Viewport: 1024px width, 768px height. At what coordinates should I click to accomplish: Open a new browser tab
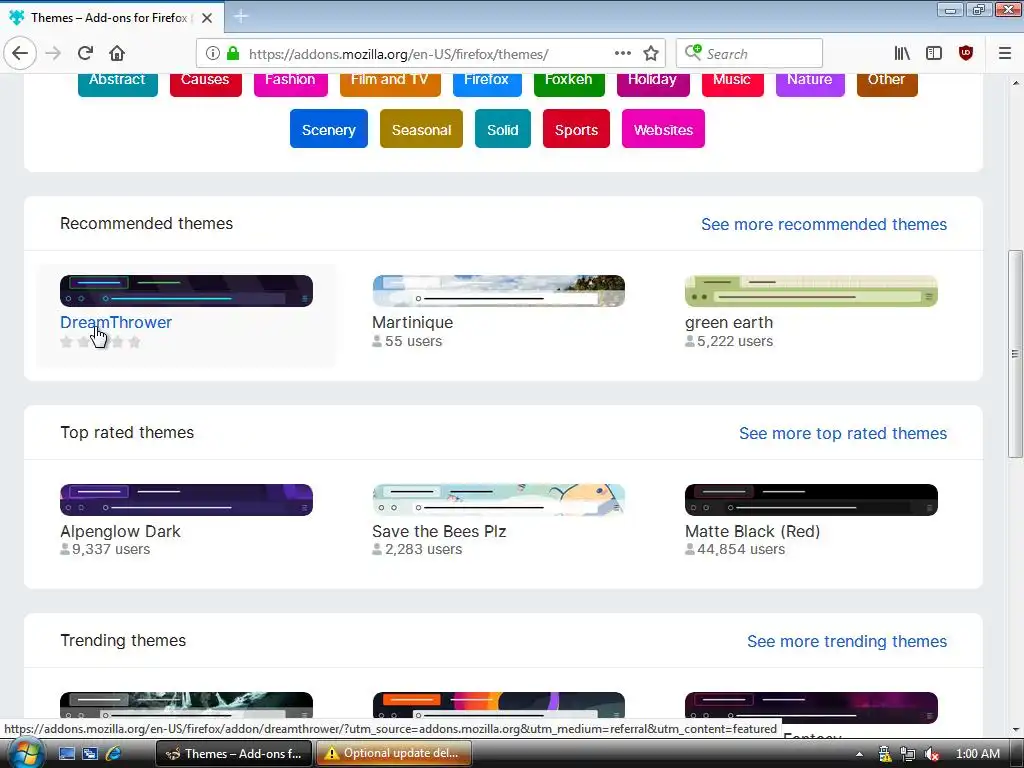[x=240, y=17]
